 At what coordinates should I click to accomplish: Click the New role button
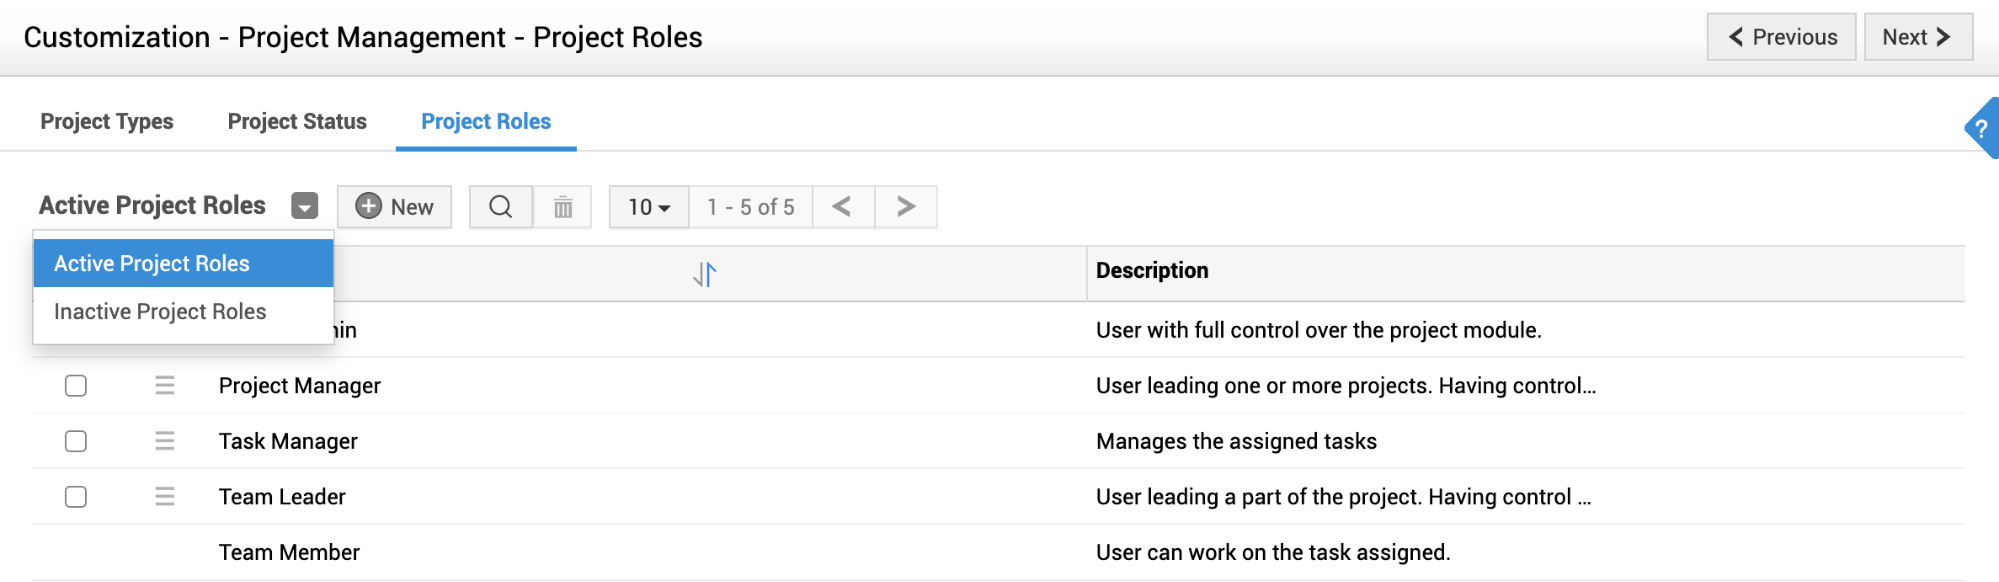click(x=395, y=207)
